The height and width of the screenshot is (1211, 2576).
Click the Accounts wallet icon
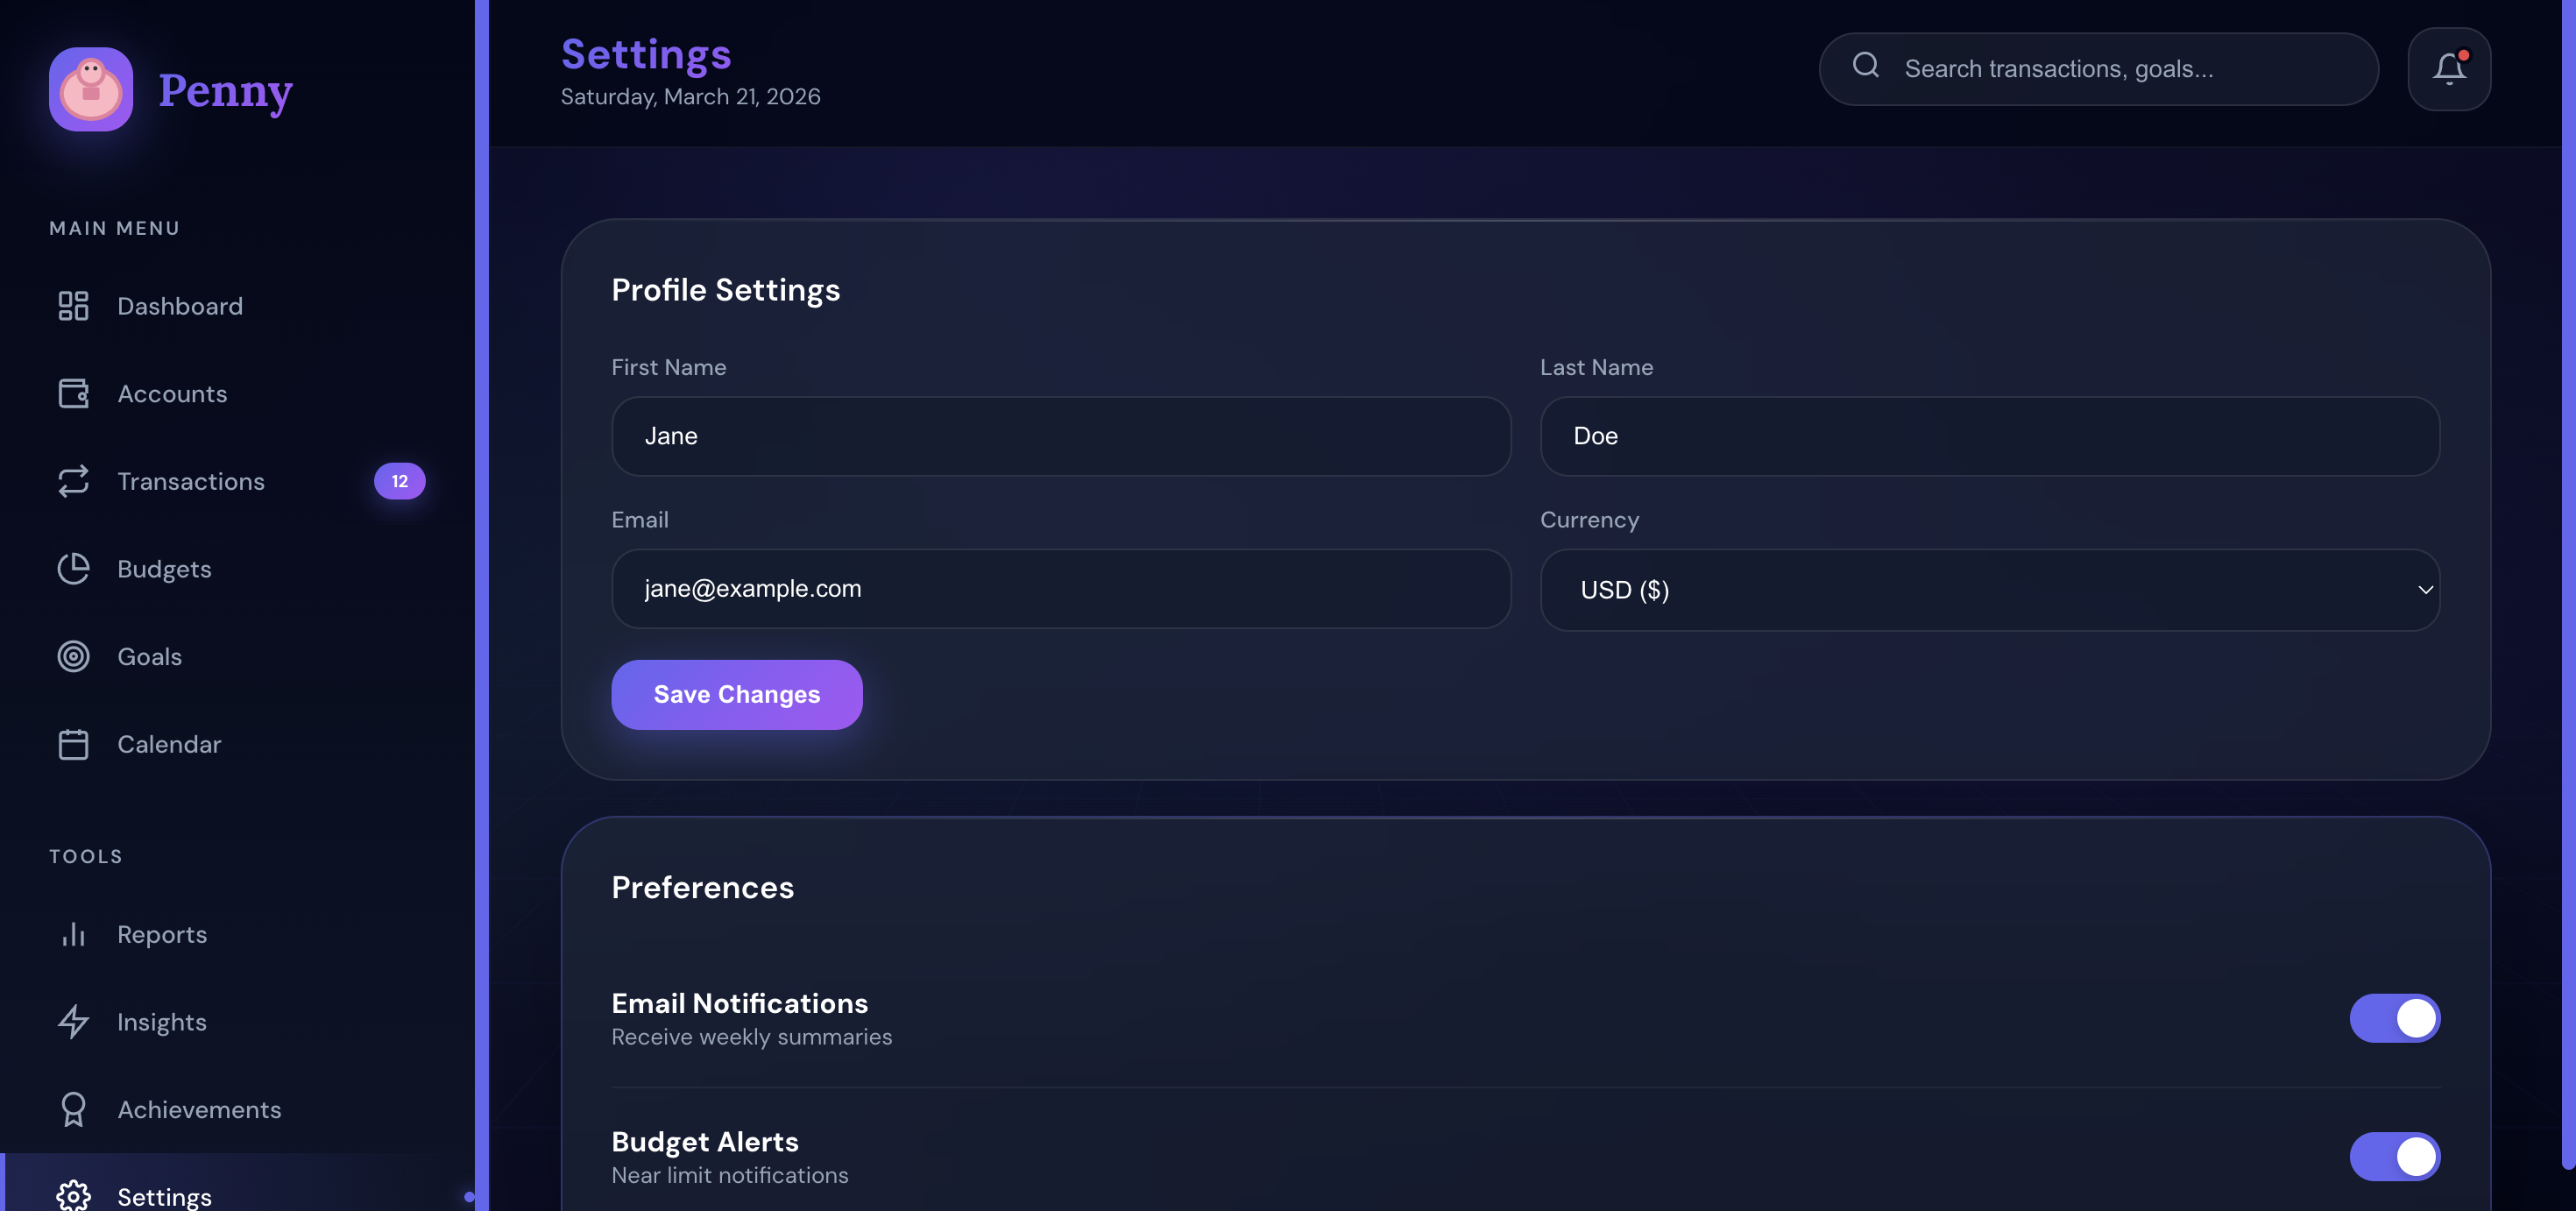[73, 394]
